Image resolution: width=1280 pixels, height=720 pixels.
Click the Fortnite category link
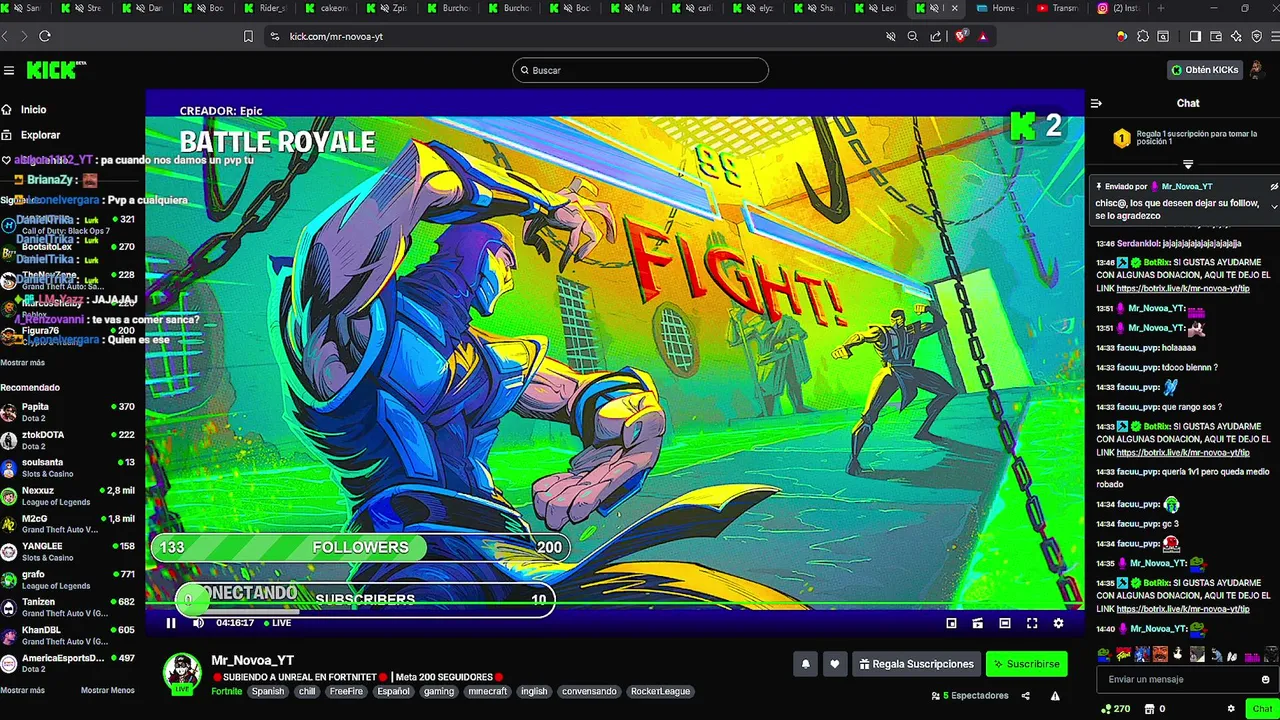tap(226, 691)
